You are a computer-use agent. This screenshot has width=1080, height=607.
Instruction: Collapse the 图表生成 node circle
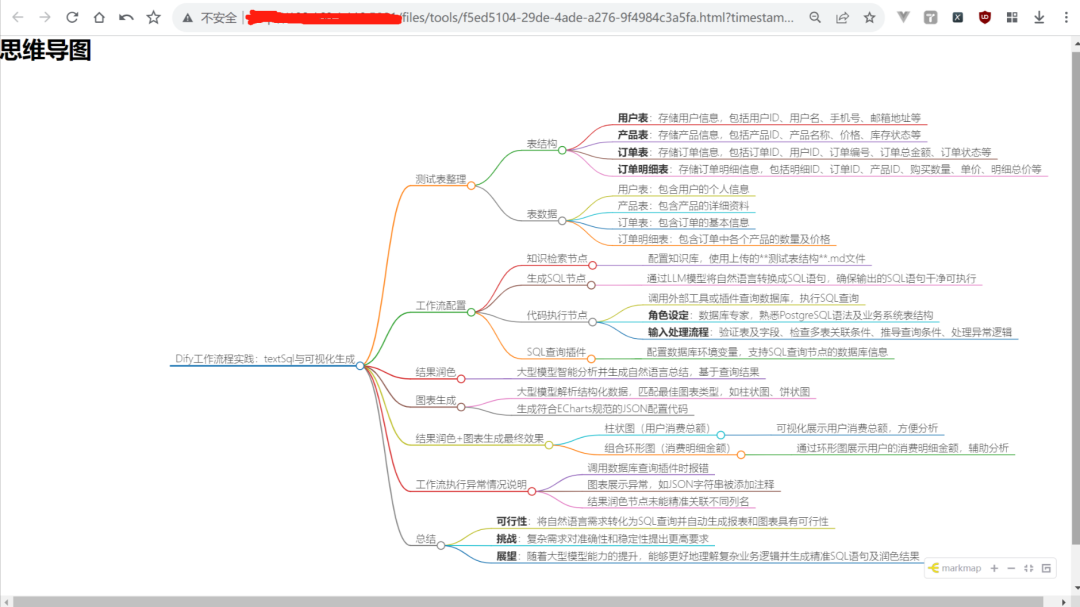coord(461,407)
